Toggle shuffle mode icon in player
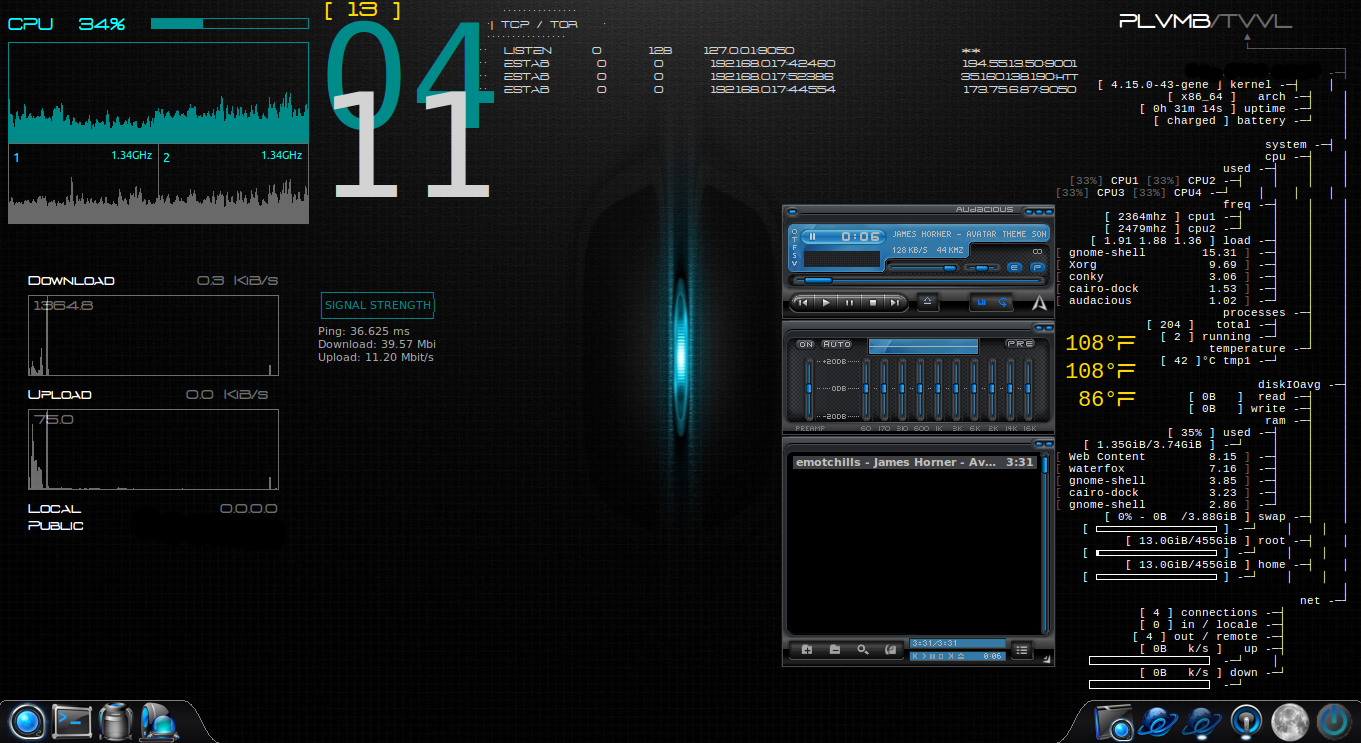Viewport: 1361px width, 743px height. [981, 302]
